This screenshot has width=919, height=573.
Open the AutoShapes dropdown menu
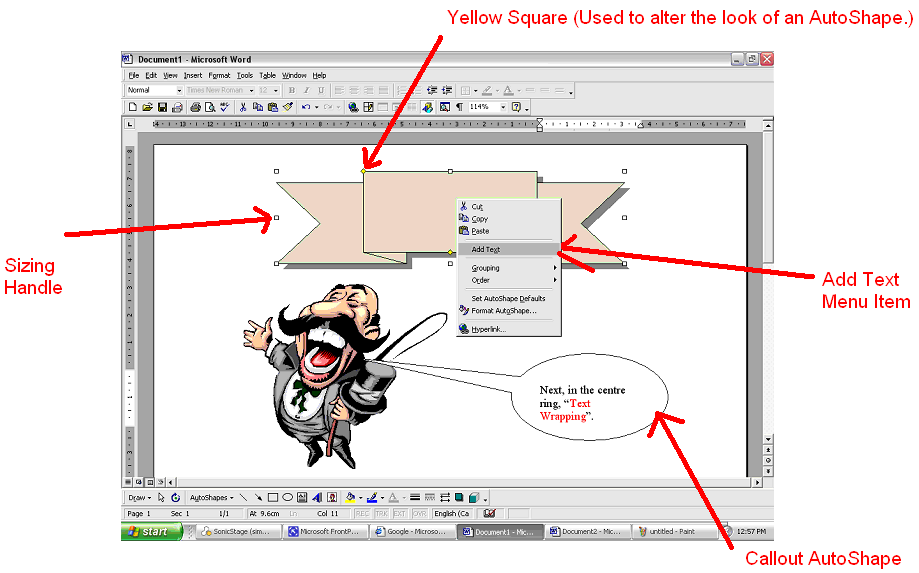point(211,497)
